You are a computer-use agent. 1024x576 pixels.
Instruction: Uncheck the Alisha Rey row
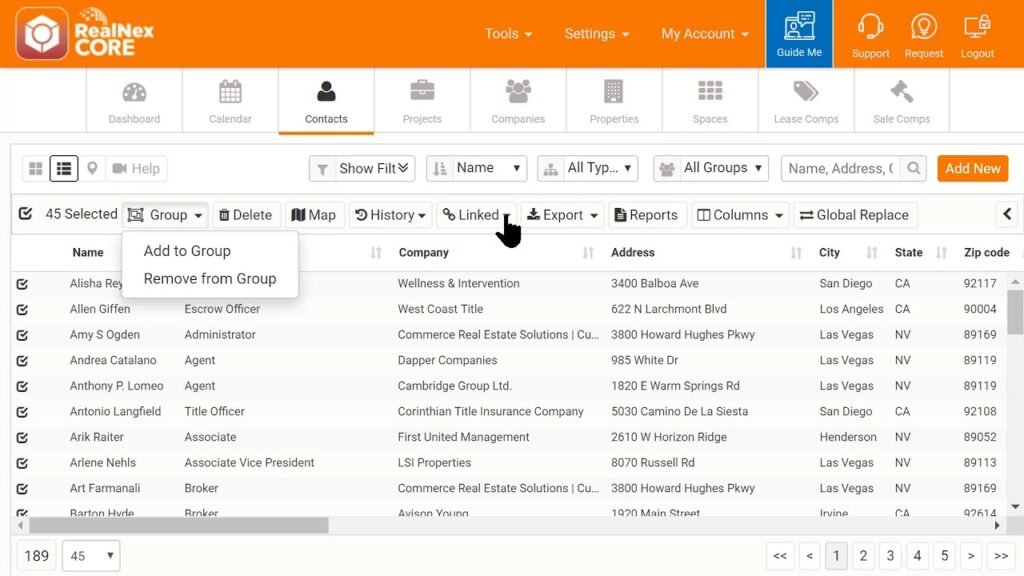coord(22,284)
